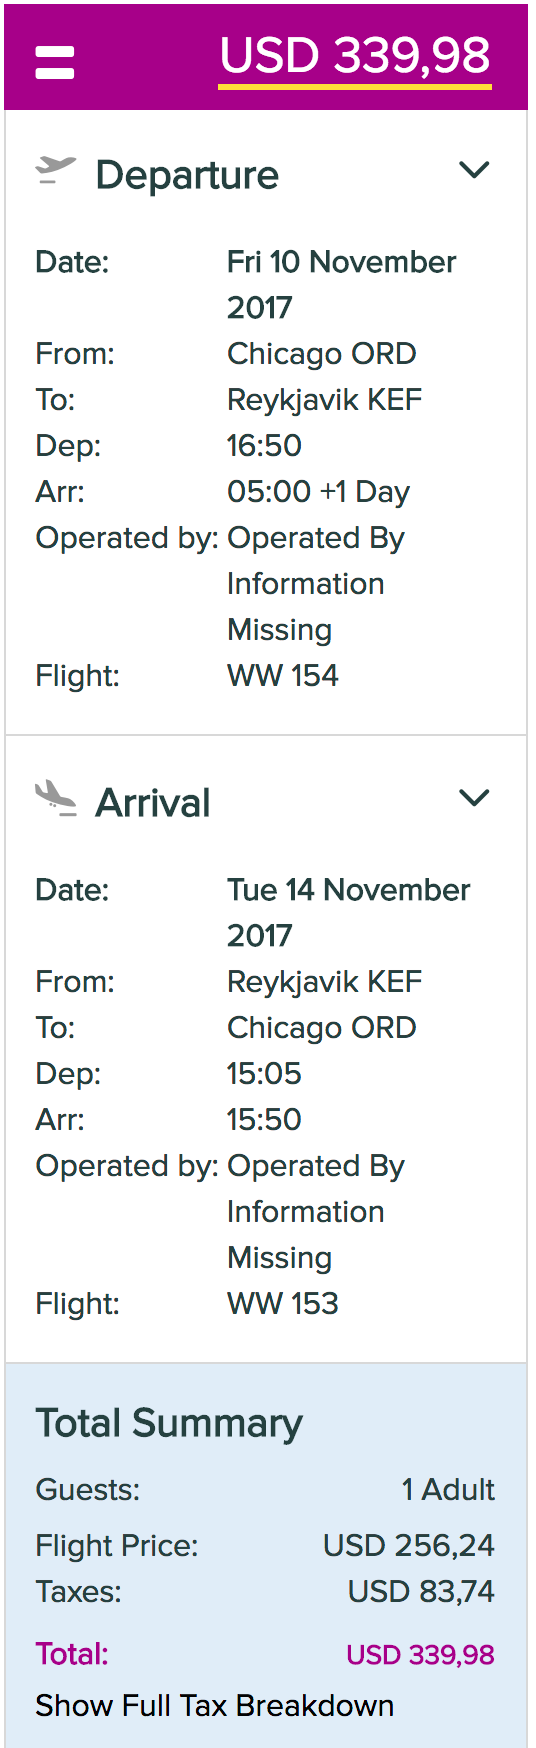Click departure destination Reykjavik KEF
536x1748 pixels.
(x=324, y=400)
